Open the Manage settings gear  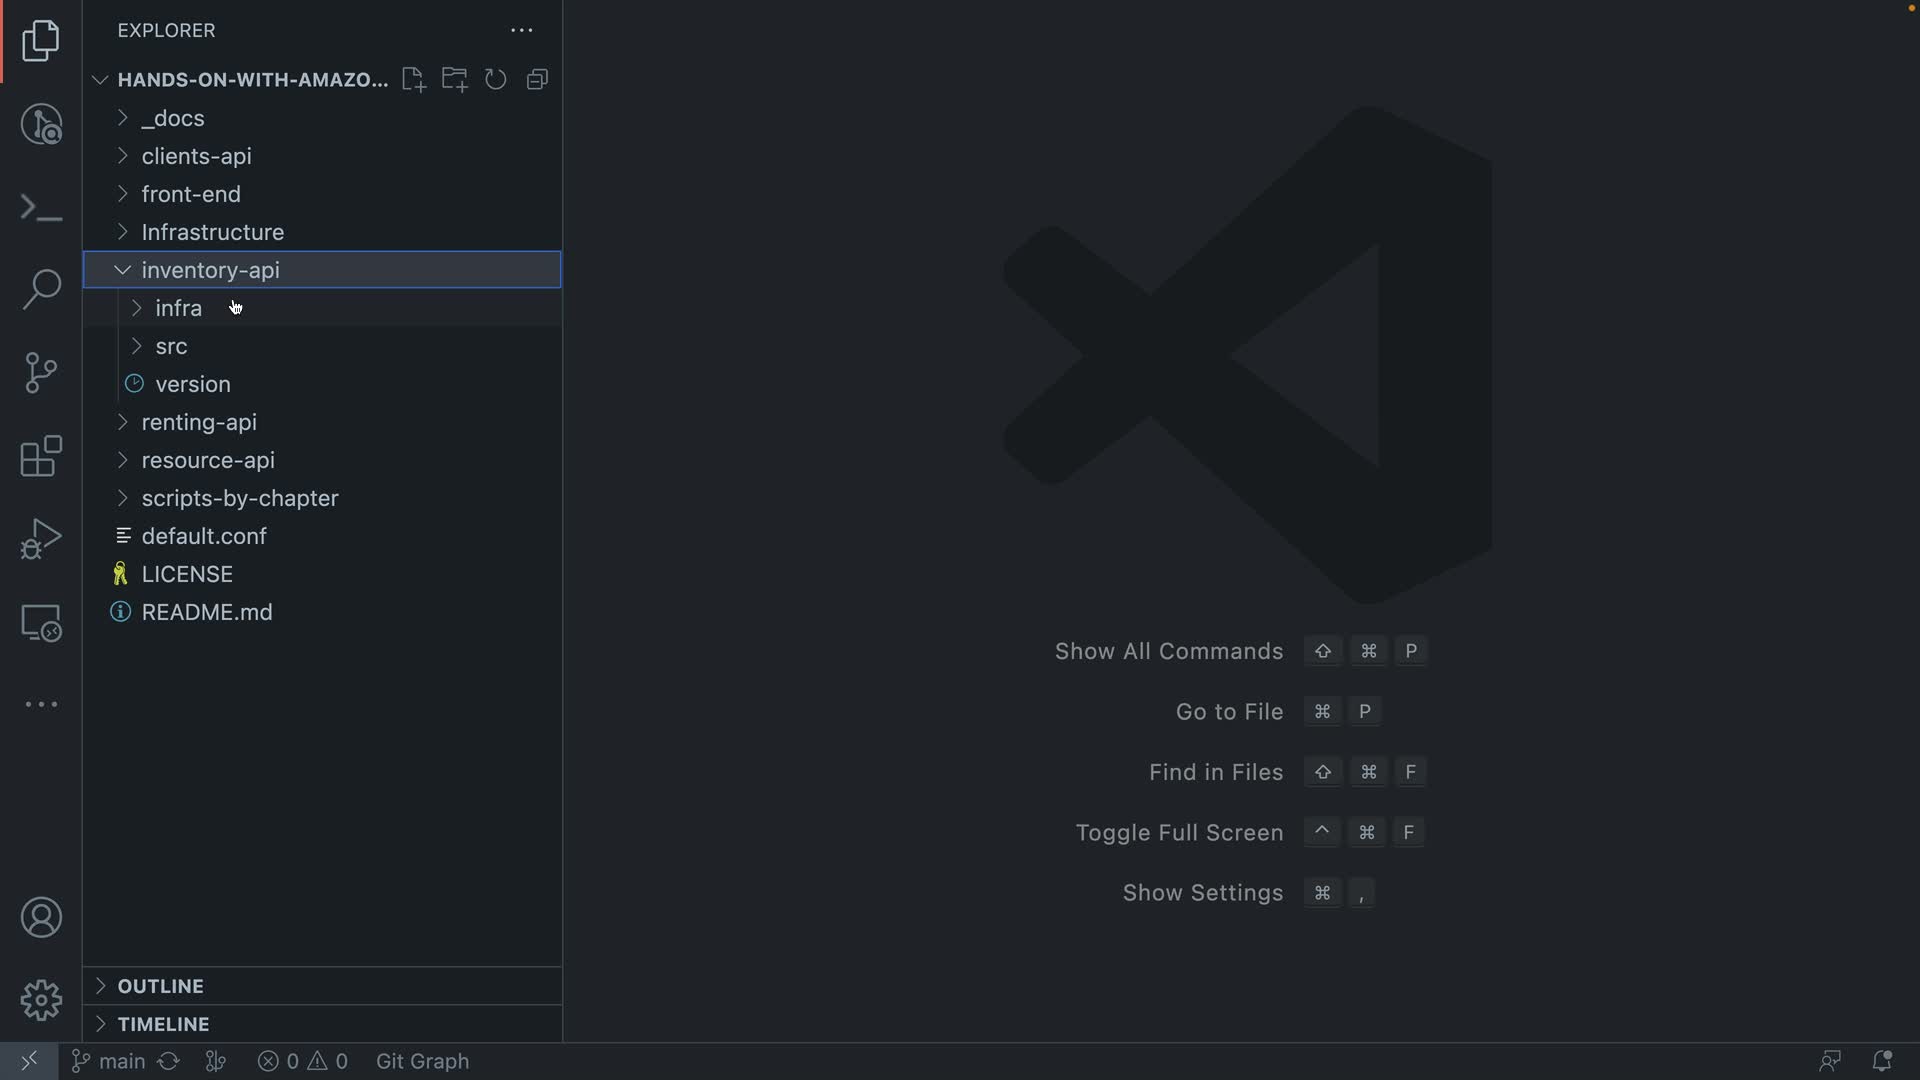point(41,999)
